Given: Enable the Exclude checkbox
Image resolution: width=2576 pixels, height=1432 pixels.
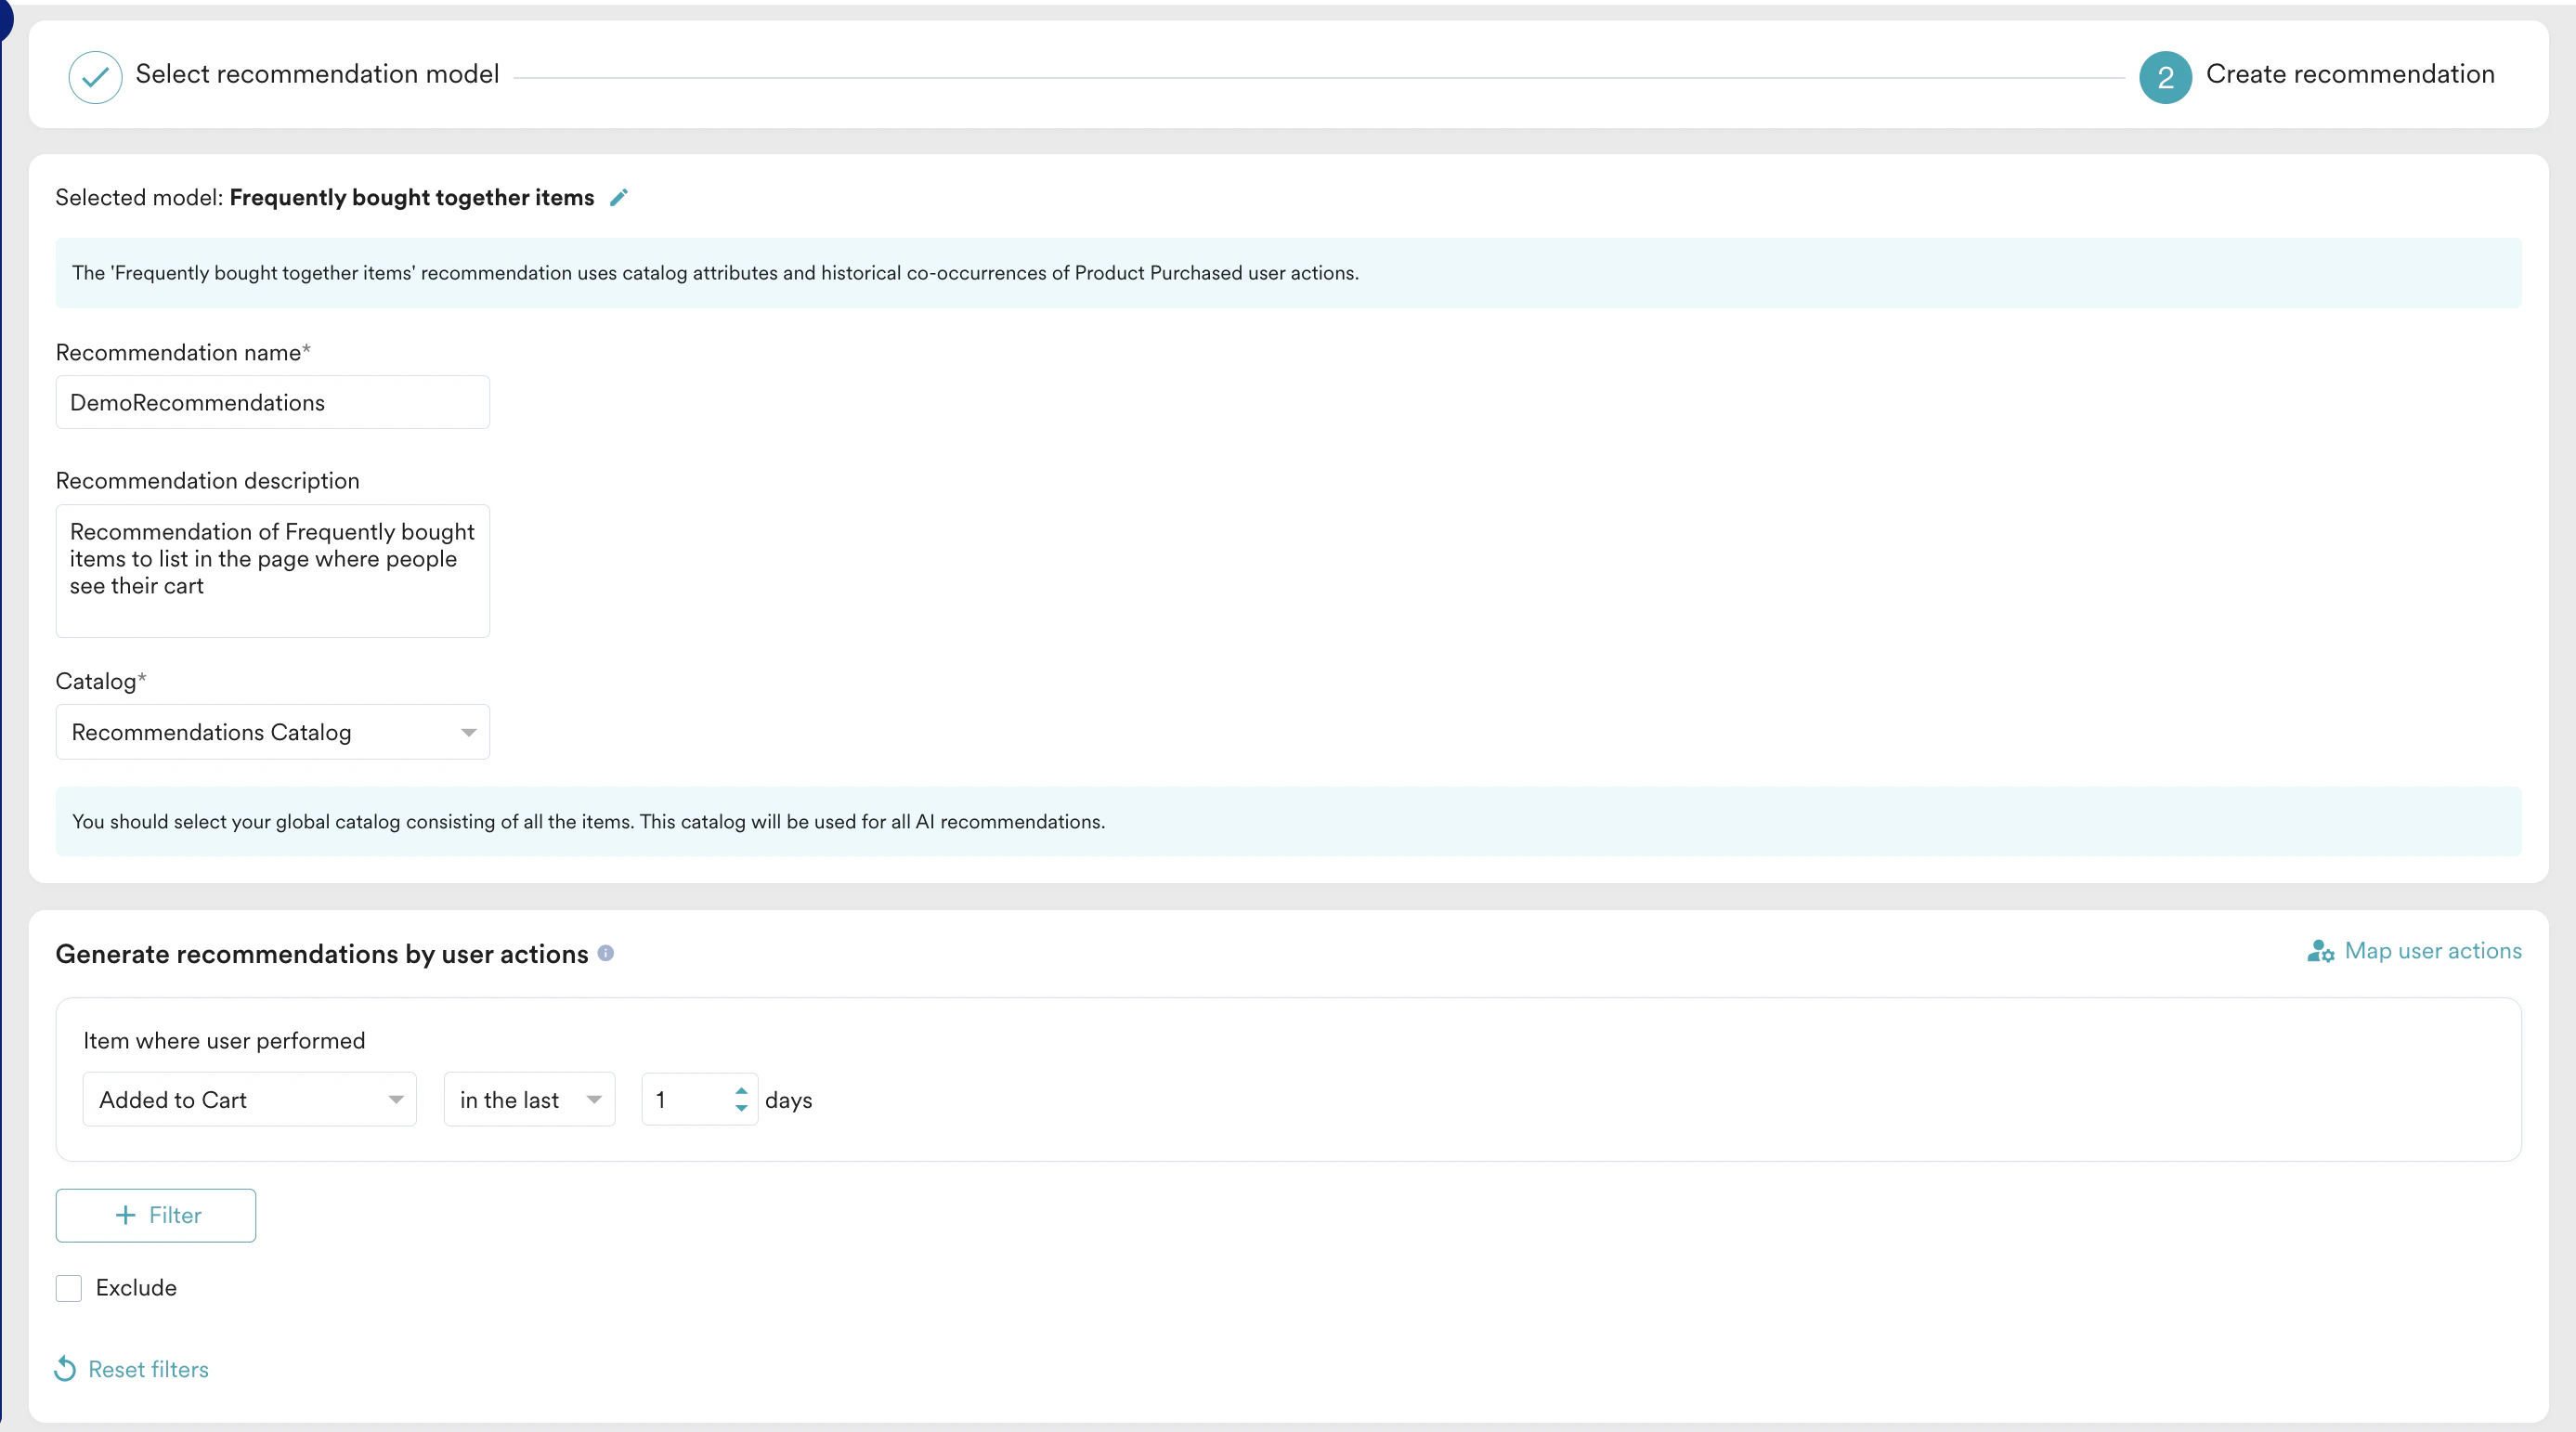Looking at the screenshot, I should (x=69, y=1288).
